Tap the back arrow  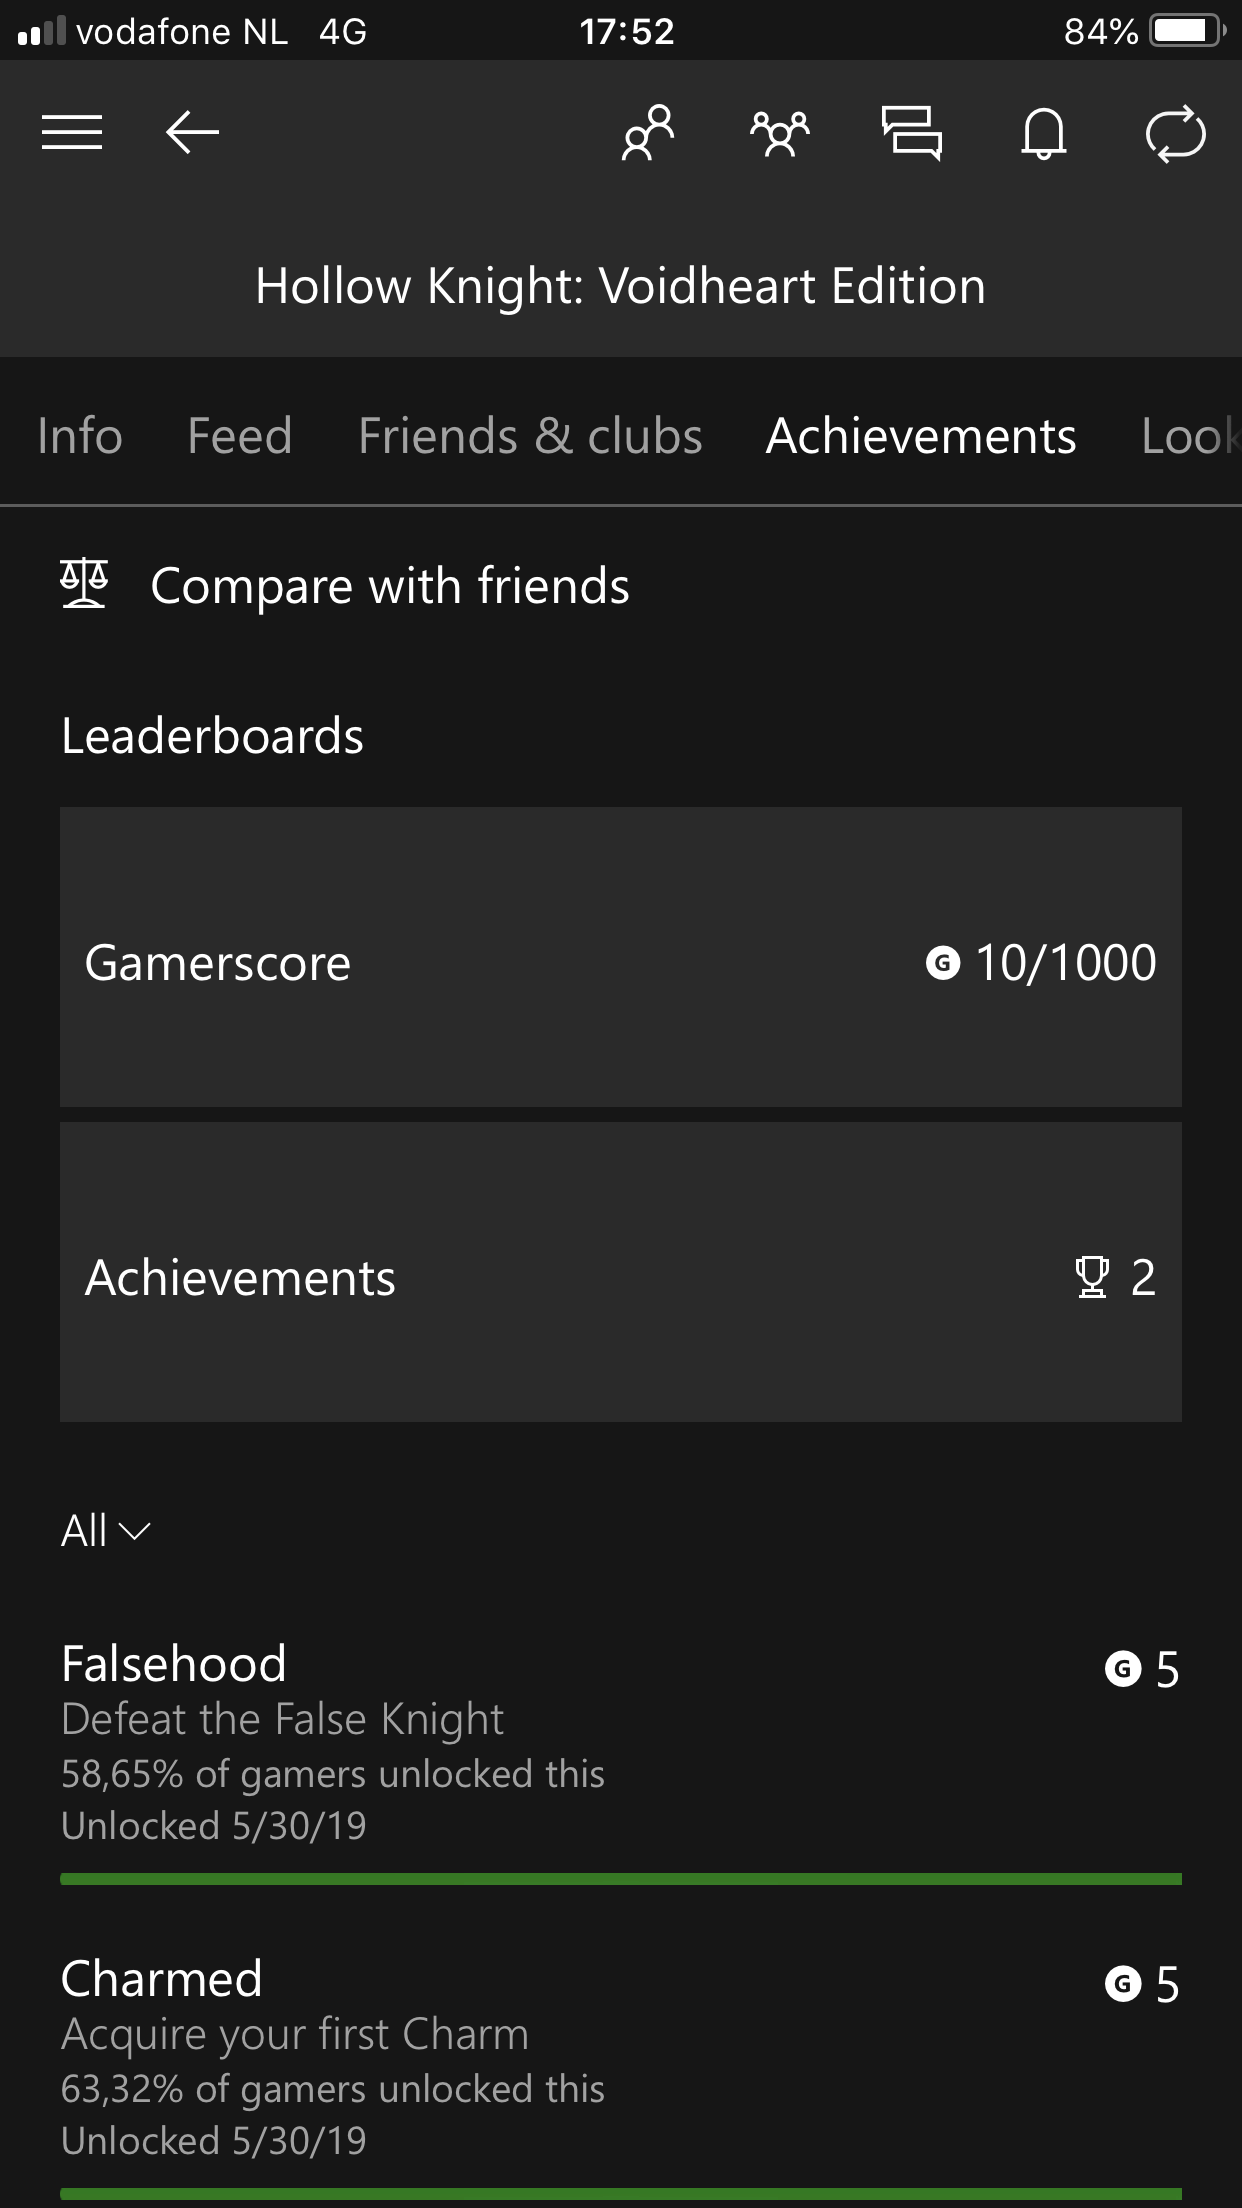click(192, 132)
